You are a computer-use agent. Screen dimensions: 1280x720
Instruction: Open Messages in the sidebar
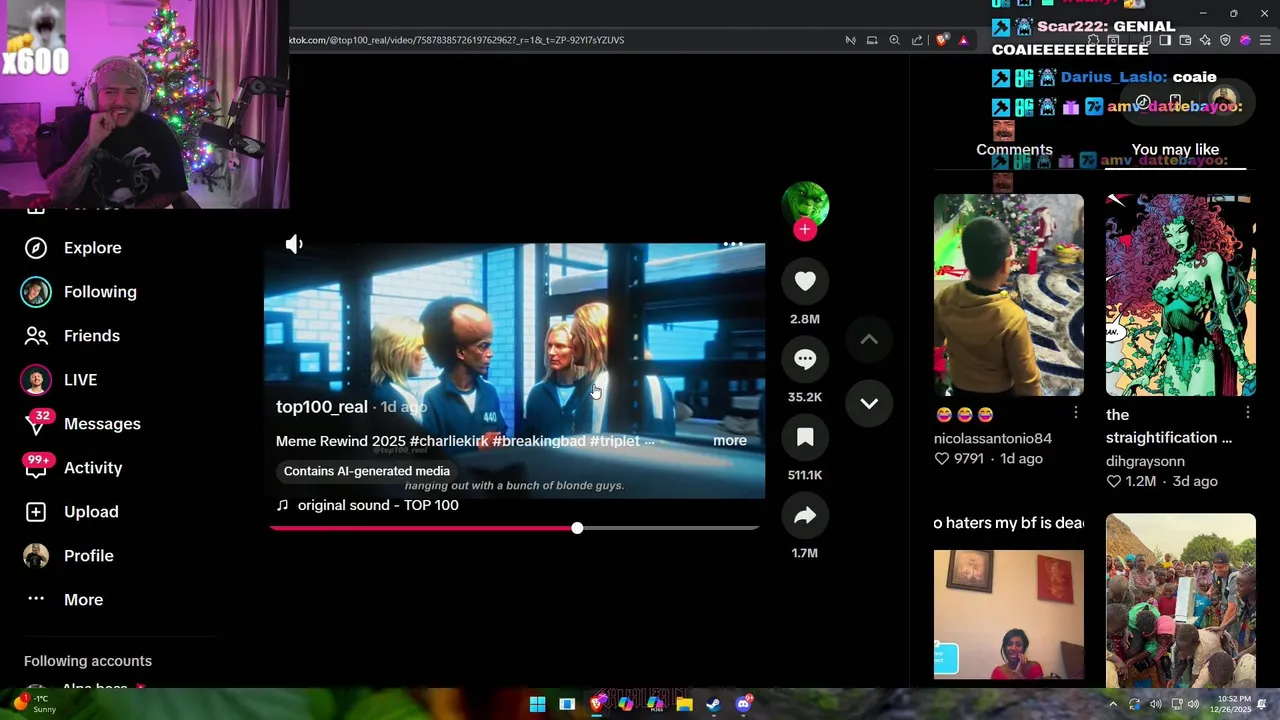click(x=102, y=424)
